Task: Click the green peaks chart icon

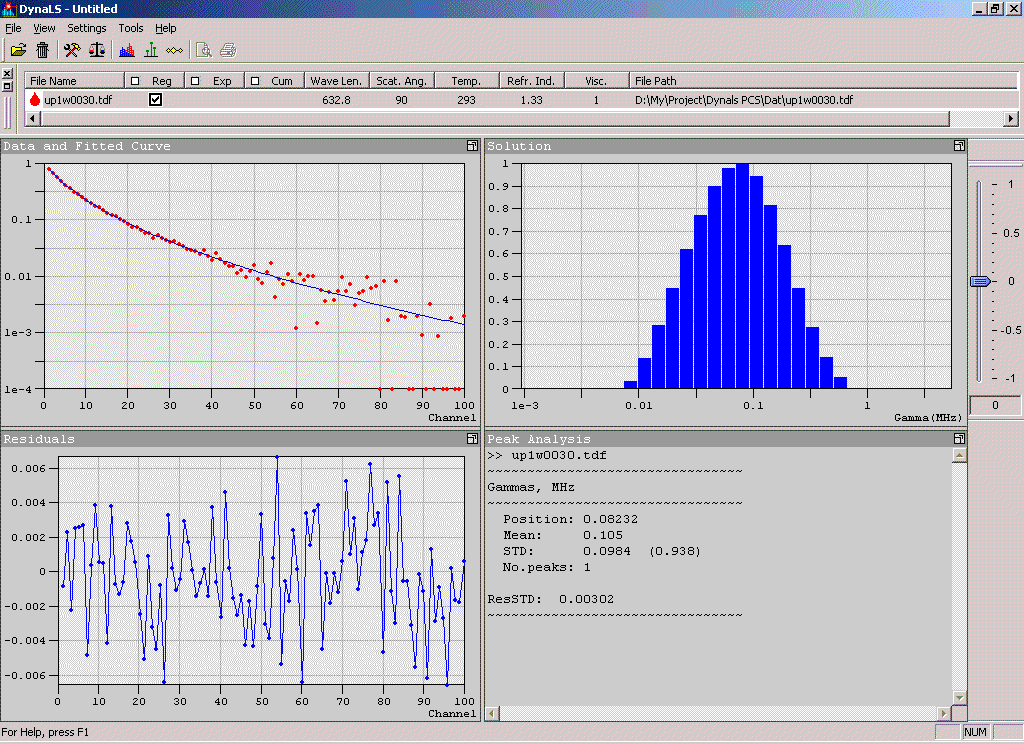Action: click(x=151, y=50)
